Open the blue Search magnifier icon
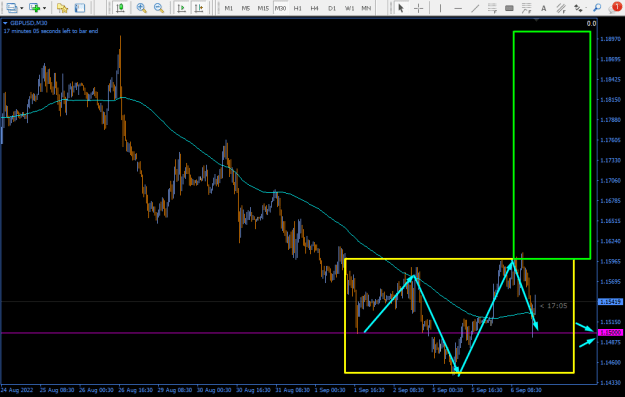625x397 pixels. (597, 8)
